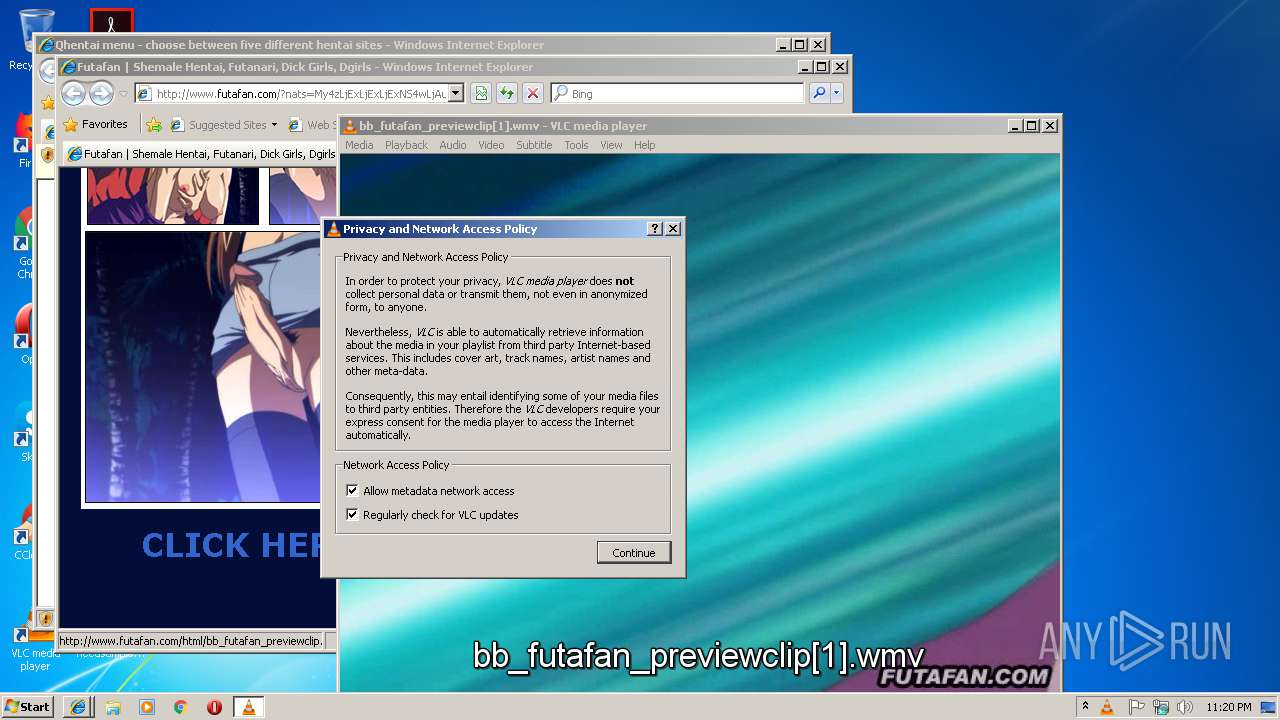This screenshot has height=720, width=1280.
Task: Open the Subtitle menu in VLC
Action: click(534, 145)
